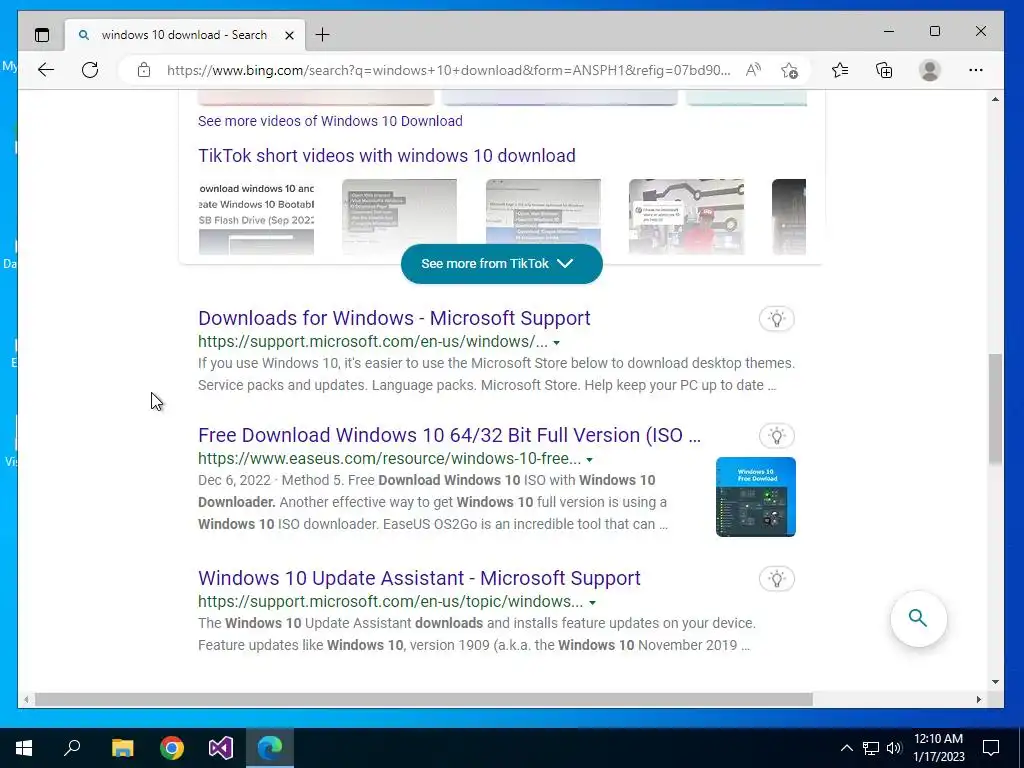The height and width of the screenshot is (768, 1024).
Task: Minimize the Edge window
Action: [x=889, y=31]
